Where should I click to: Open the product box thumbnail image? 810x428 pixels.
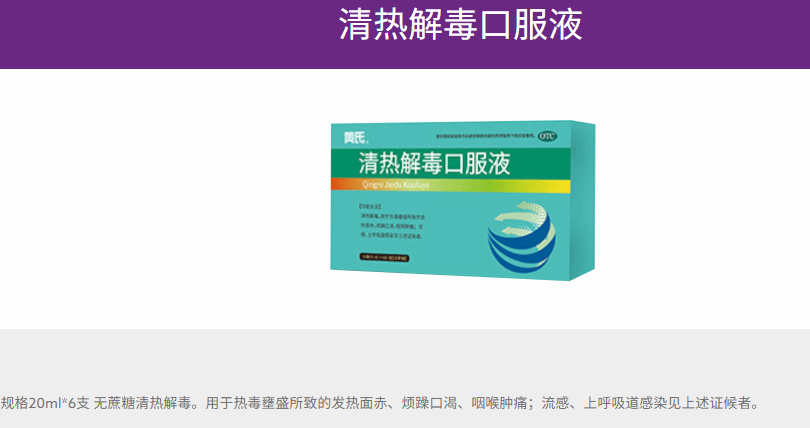point(463,200)
